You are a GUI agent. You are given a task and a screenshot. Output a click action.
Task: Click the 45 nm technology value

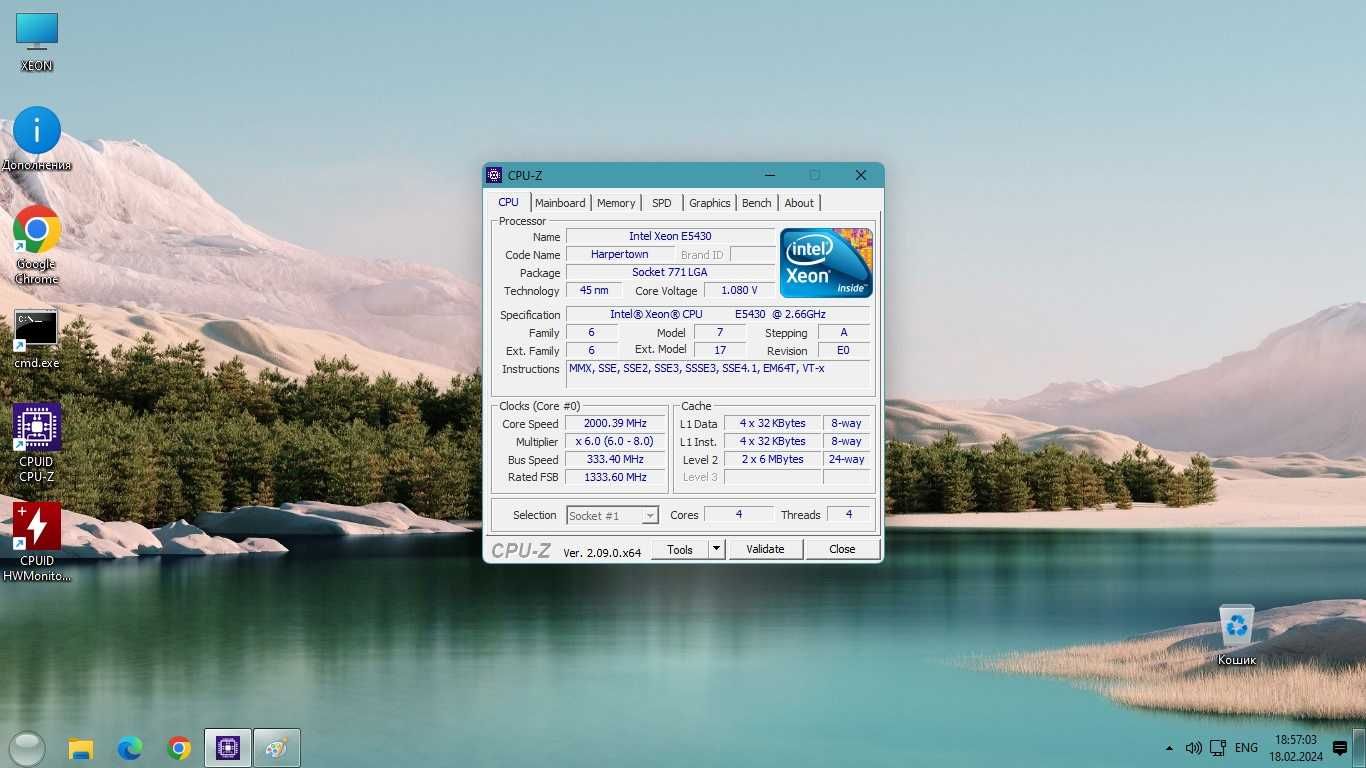pyautogui.click(x=594, y=291)
